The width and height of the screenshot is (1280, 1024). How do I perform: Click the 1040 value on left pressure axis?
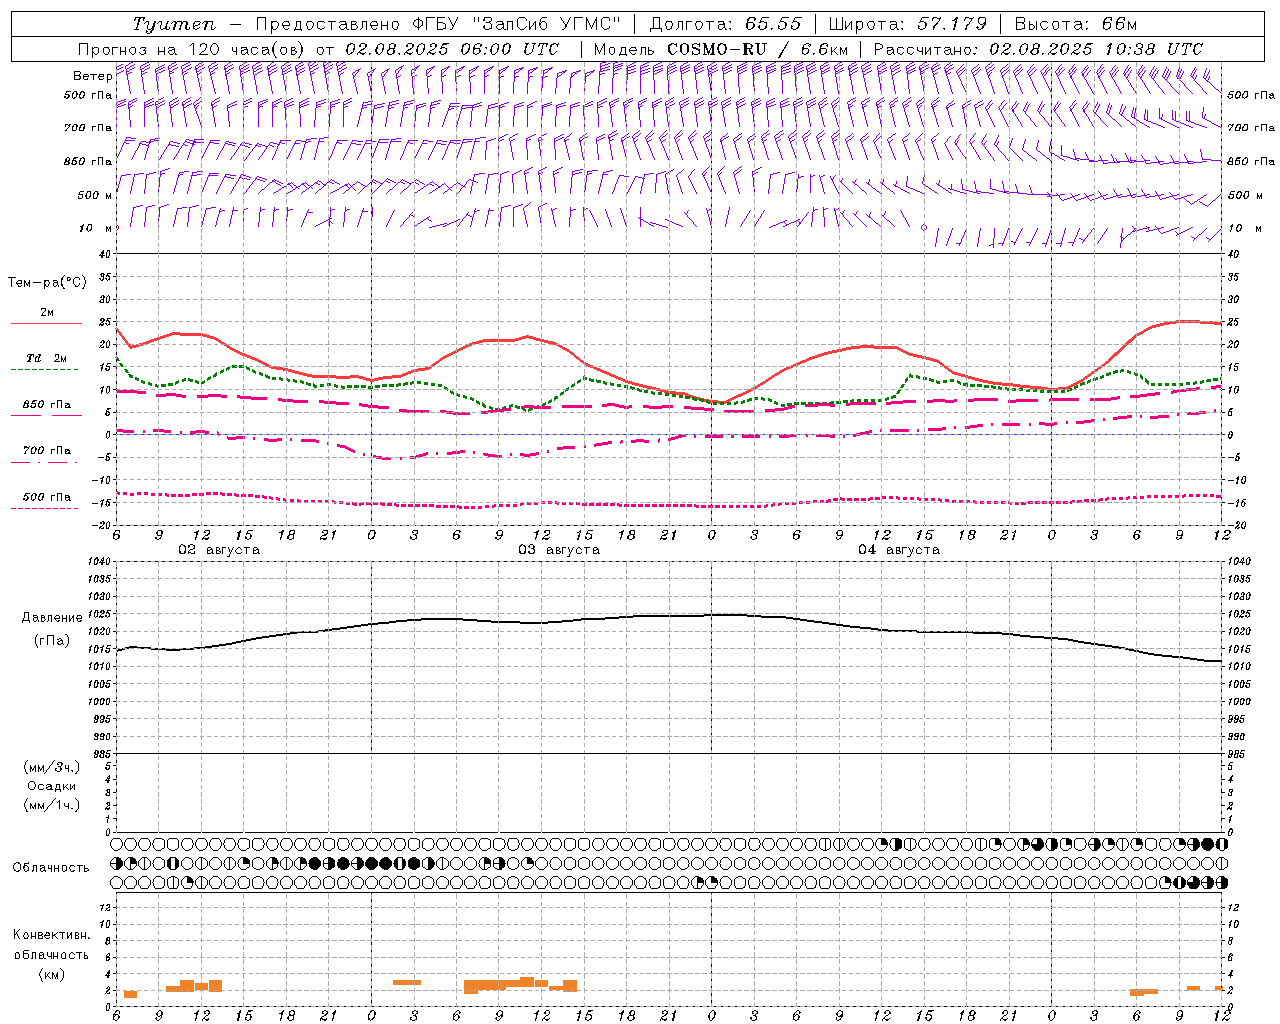(x=98, y=562)
